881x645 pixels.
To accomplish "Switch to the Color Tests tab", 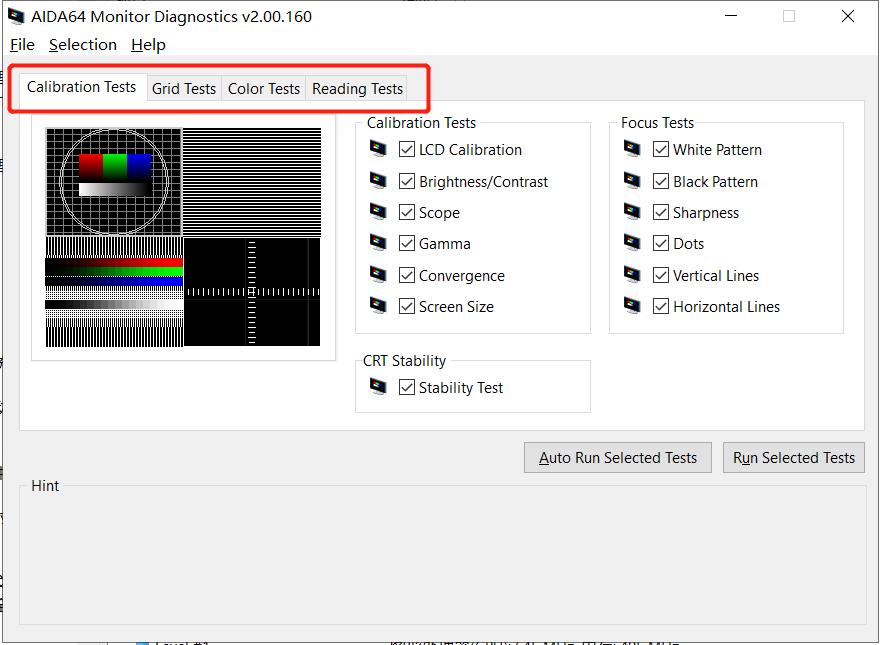I will (x=264, y=89).
